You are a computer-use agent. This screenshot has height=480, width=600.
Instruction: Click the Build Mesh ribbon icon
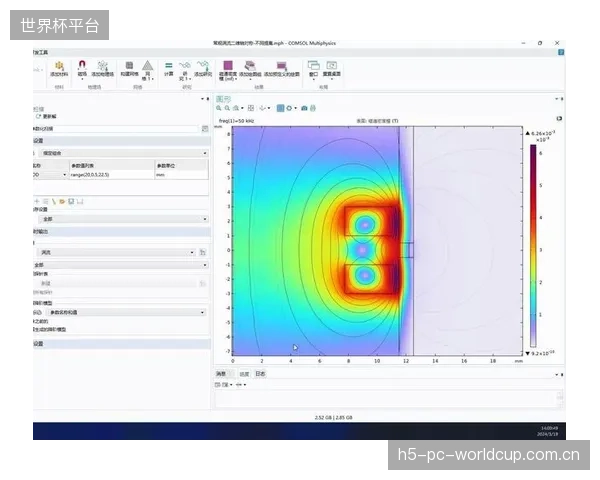coord(129,65)
